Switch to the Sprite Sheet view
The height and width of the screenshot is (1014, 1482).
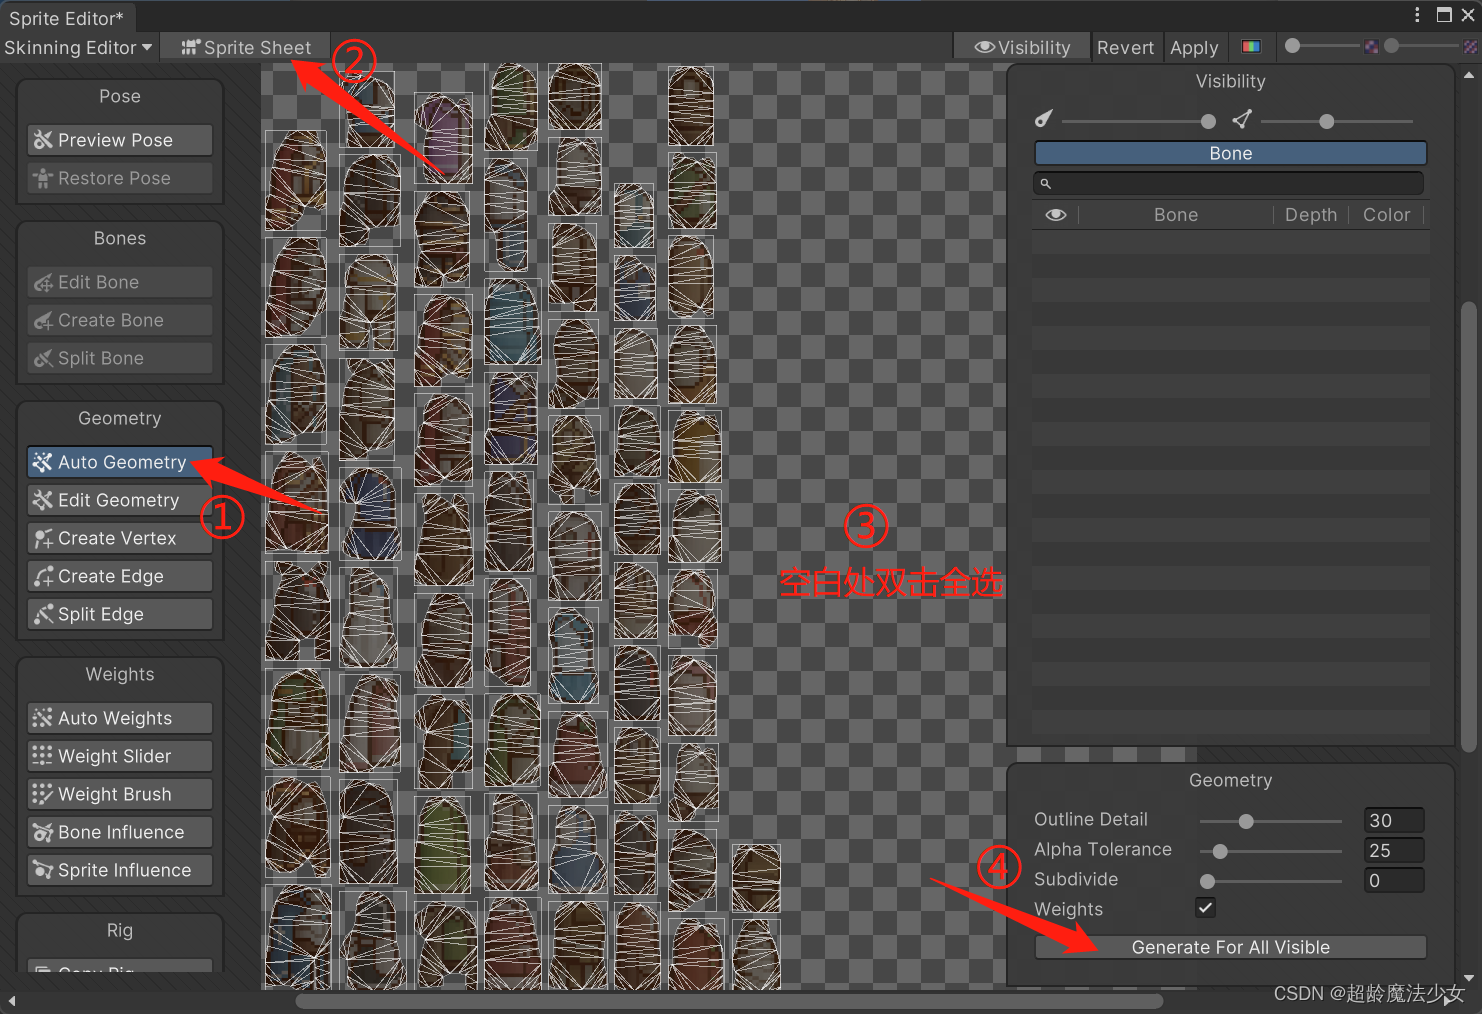(246, 47)
